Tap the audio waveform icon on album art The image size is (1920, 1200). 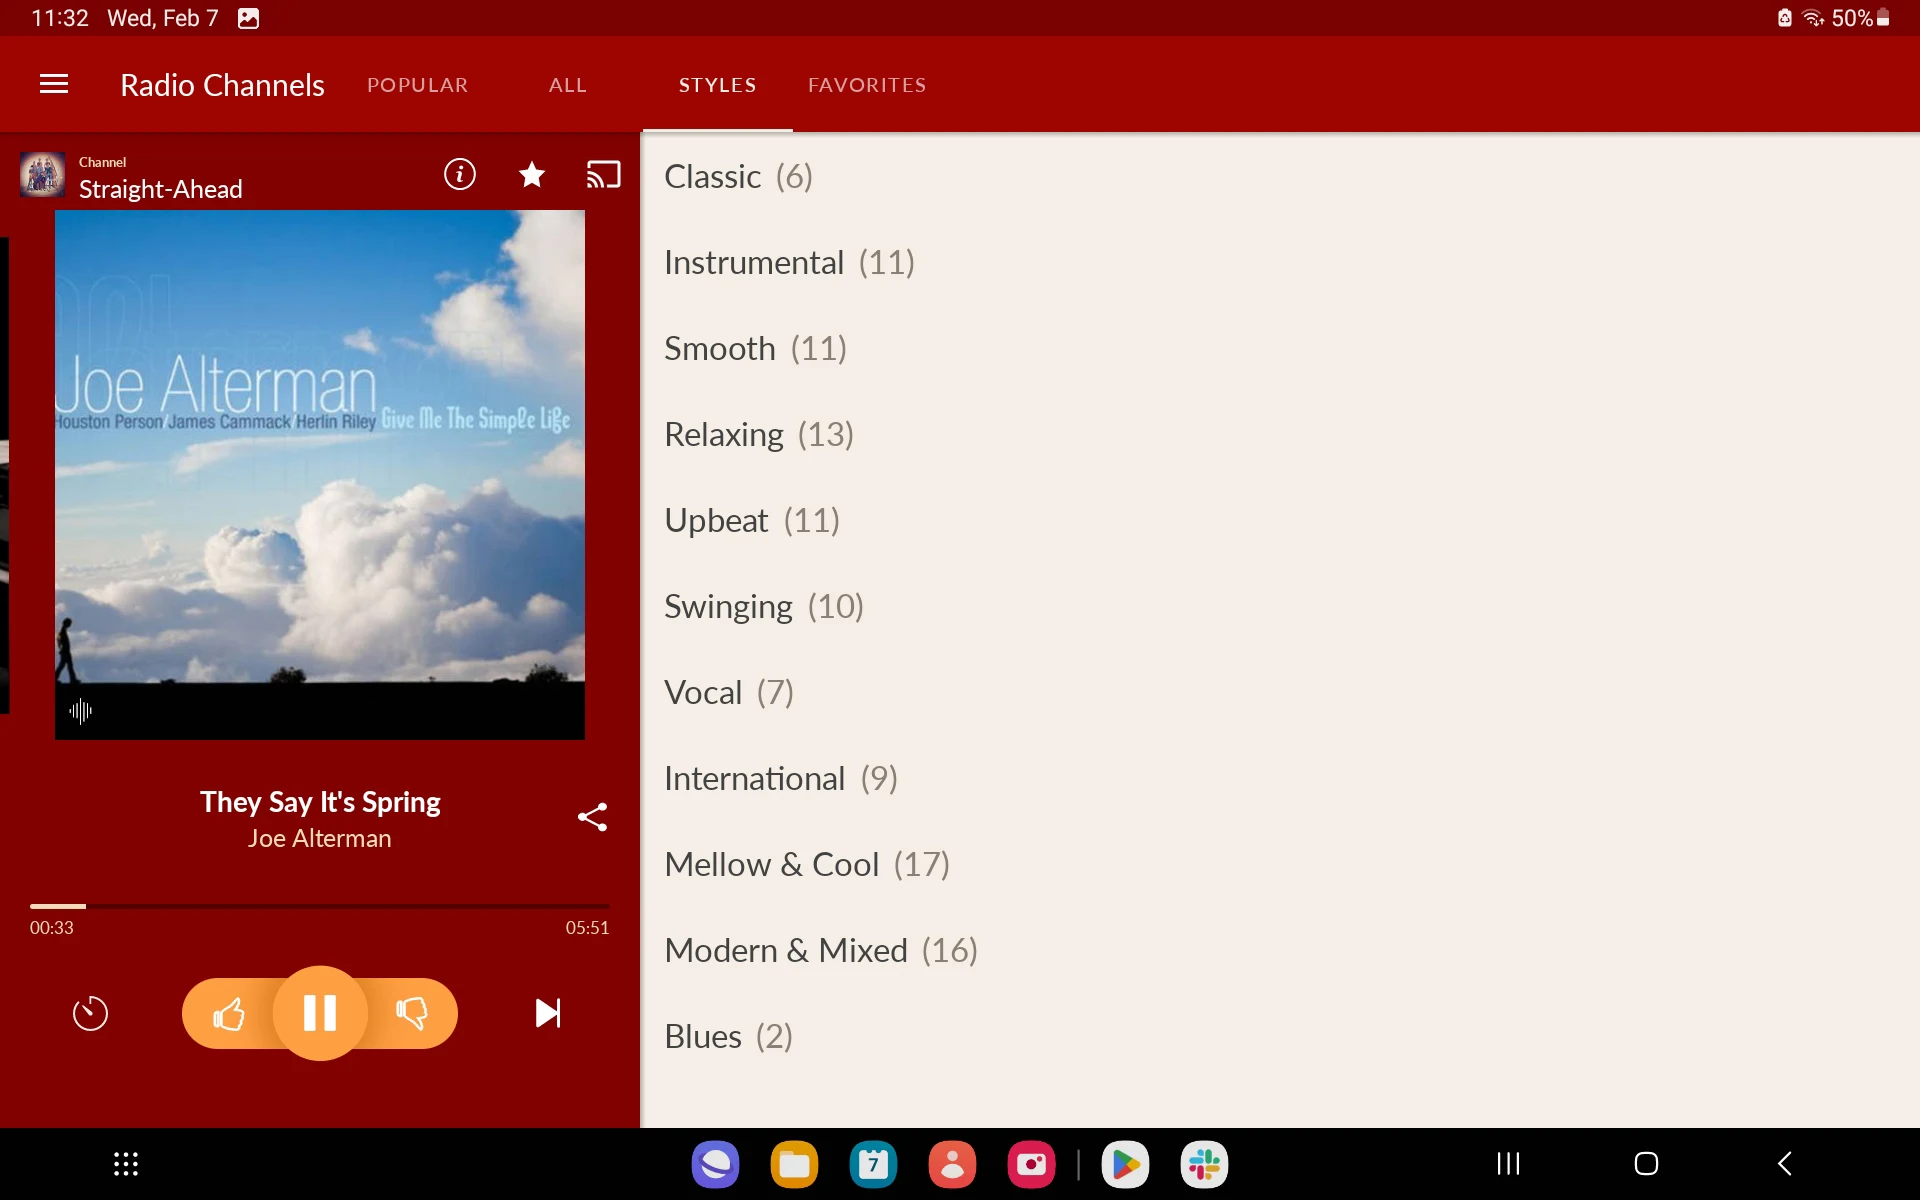81,711
